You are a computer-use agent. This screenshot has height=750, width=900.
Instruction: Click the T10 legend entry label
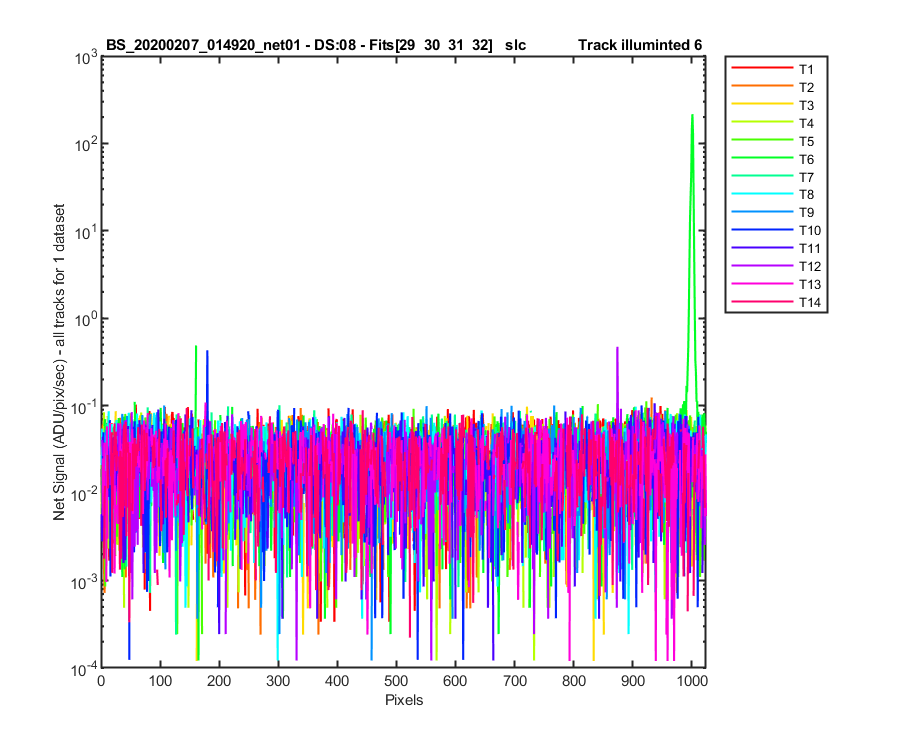tap(809, 231)
